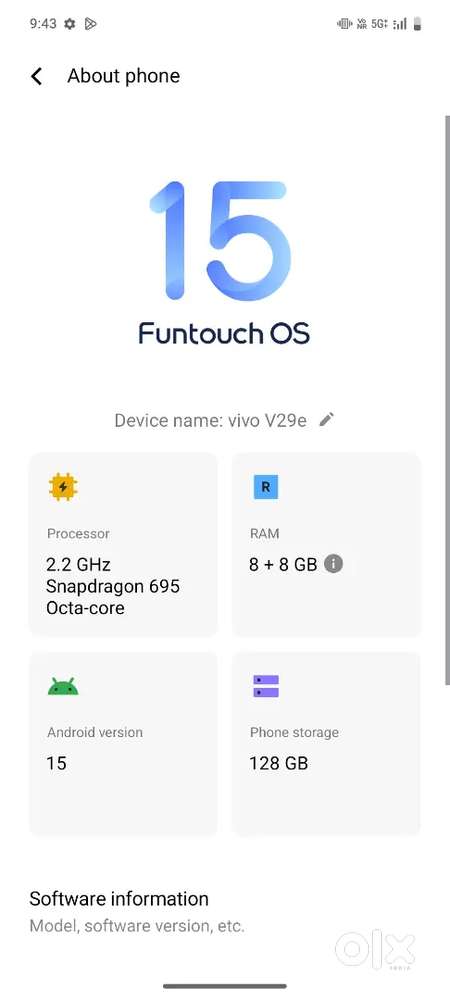Select the Android version card
Screen dimensions: 450x1000
tap(123, 743)
